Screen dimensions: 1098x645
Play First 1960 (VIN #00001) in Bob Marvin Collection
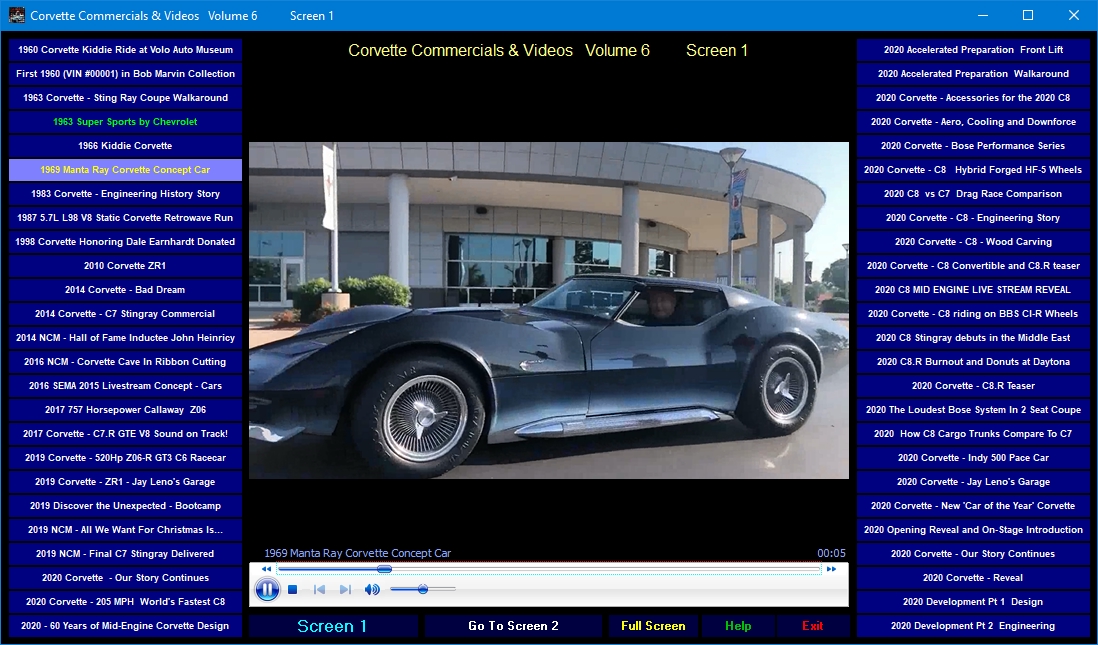coord(125,74)
